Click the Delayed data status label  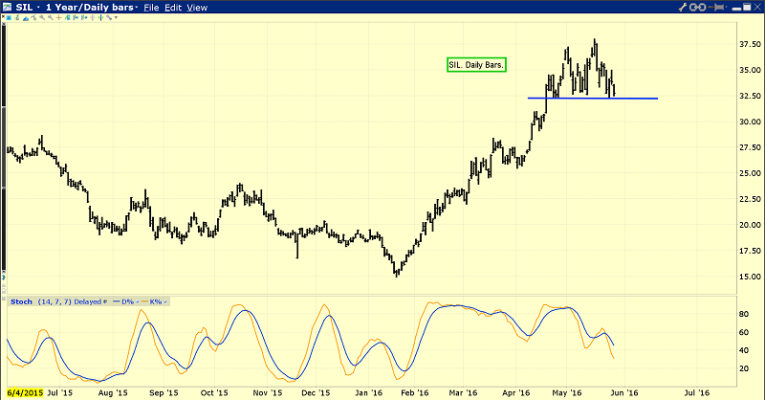tap(91, 300)
